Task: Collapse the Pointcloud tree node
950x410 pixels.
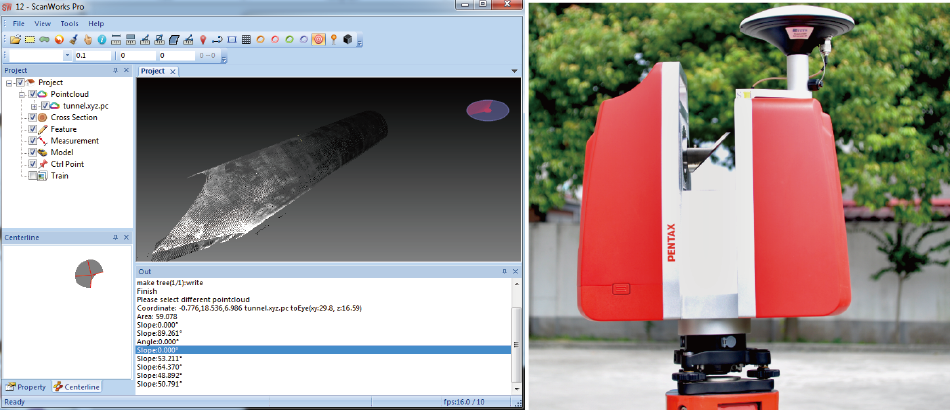Action: 21,94
